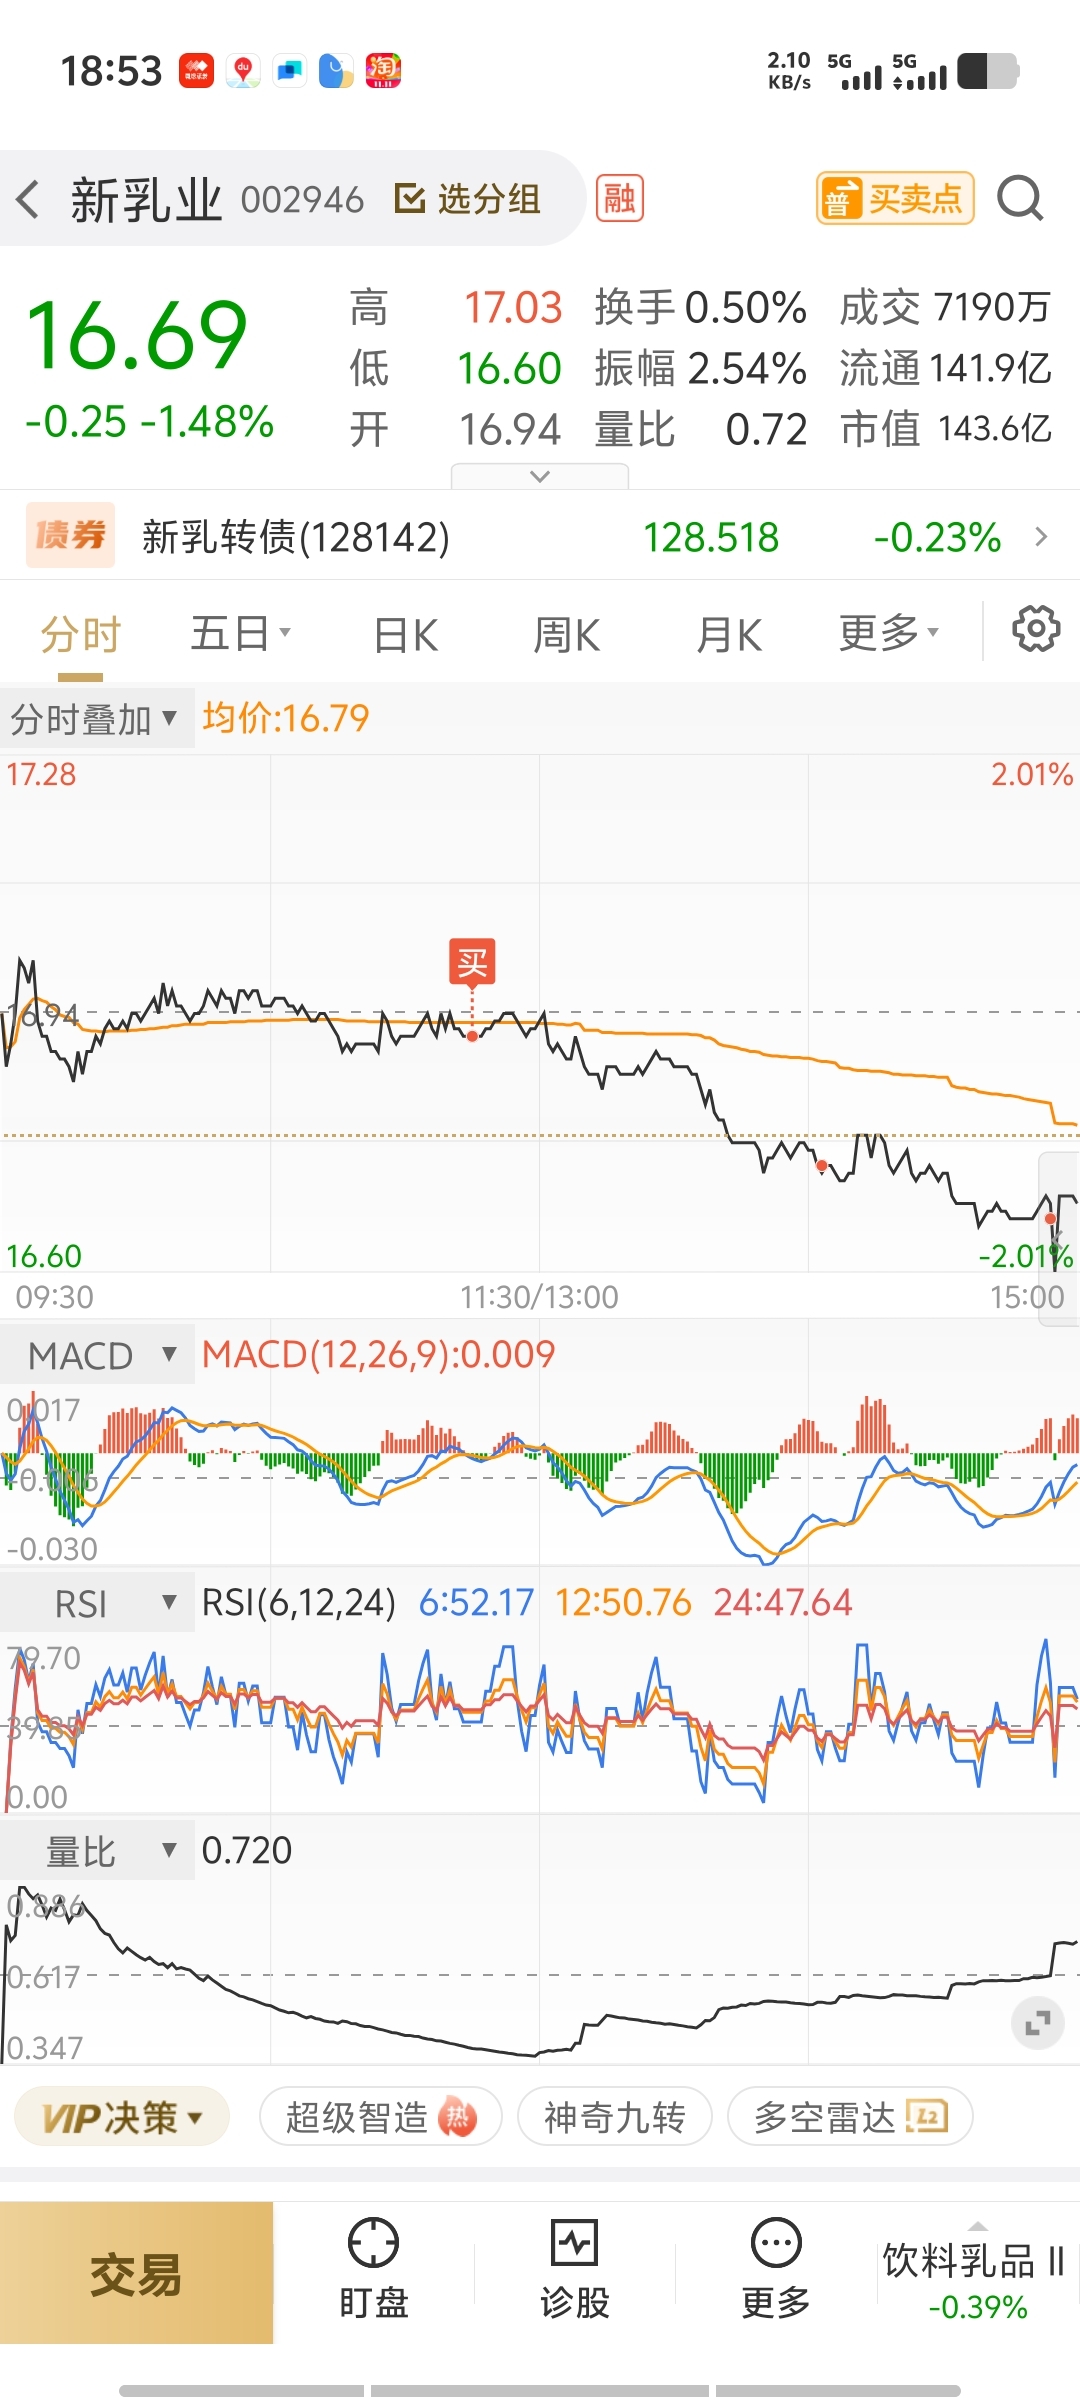
Task: Change the 量比 indicator dropdown
Action: pyautogui.click(x=98, y=1851)
